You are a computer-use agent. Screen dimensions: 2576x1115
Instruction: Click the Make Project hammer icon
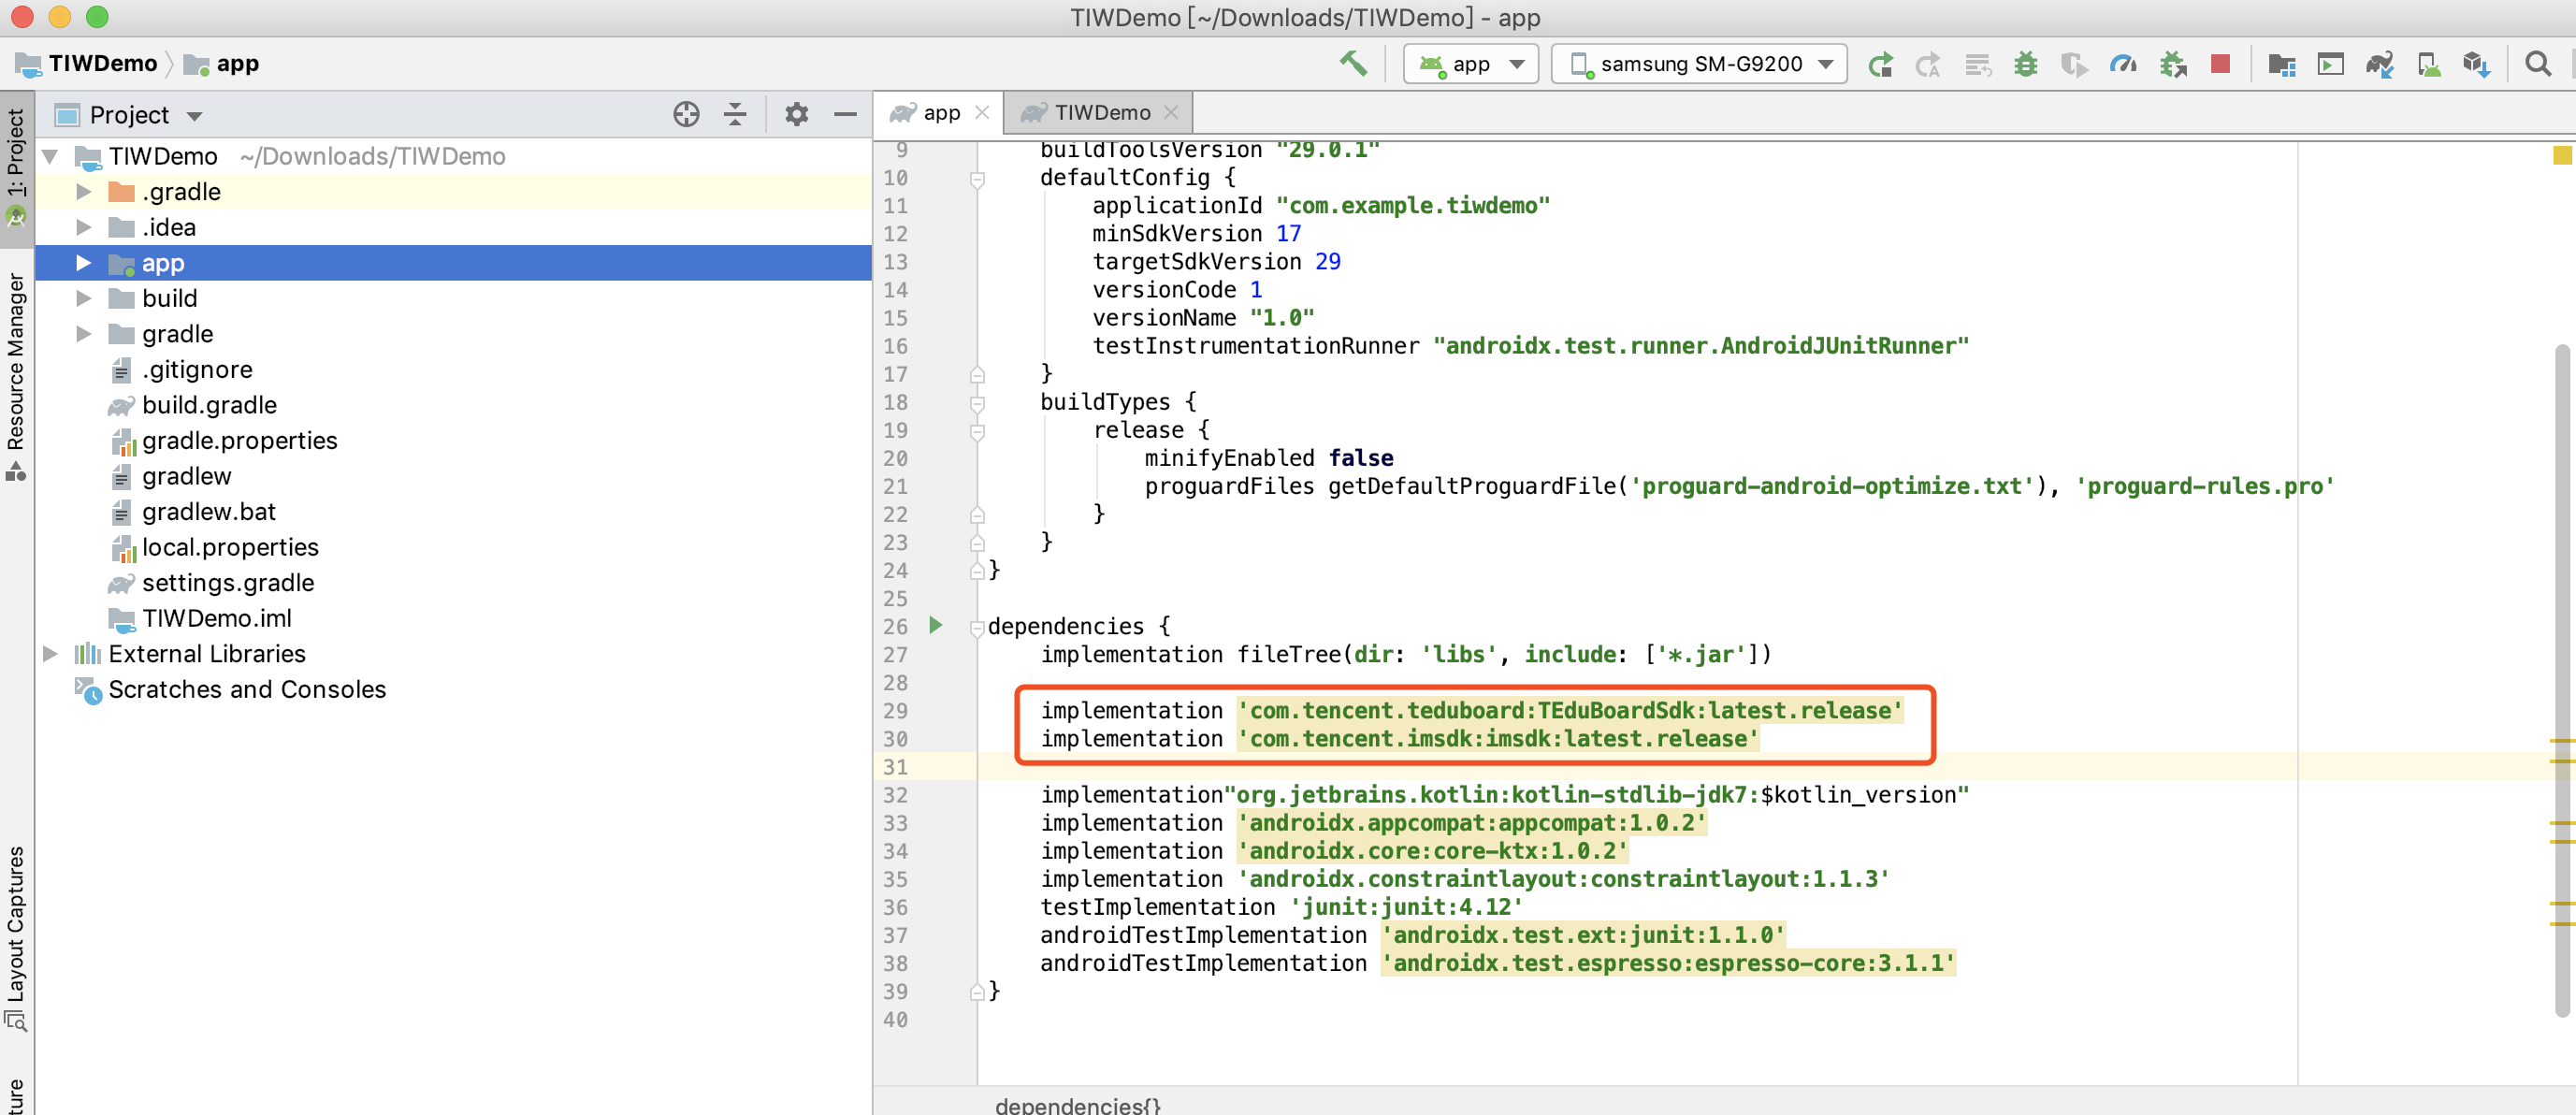1352,64
